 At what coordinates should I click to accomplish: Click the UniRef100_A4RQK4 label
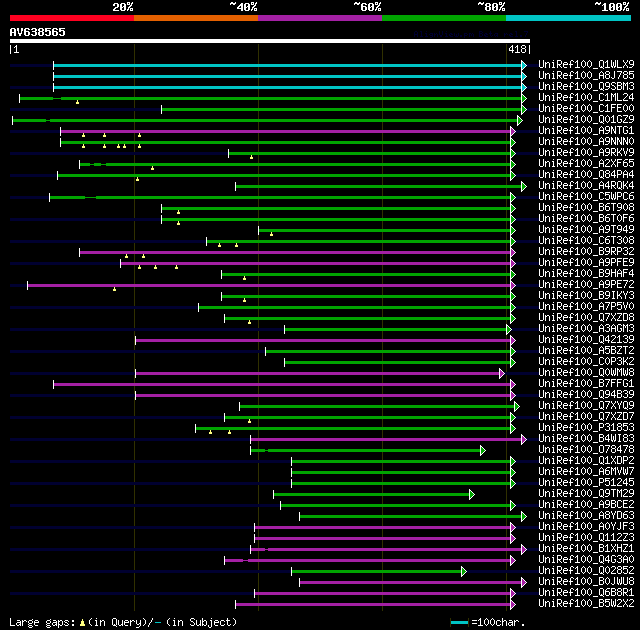[x=586, y=186]
